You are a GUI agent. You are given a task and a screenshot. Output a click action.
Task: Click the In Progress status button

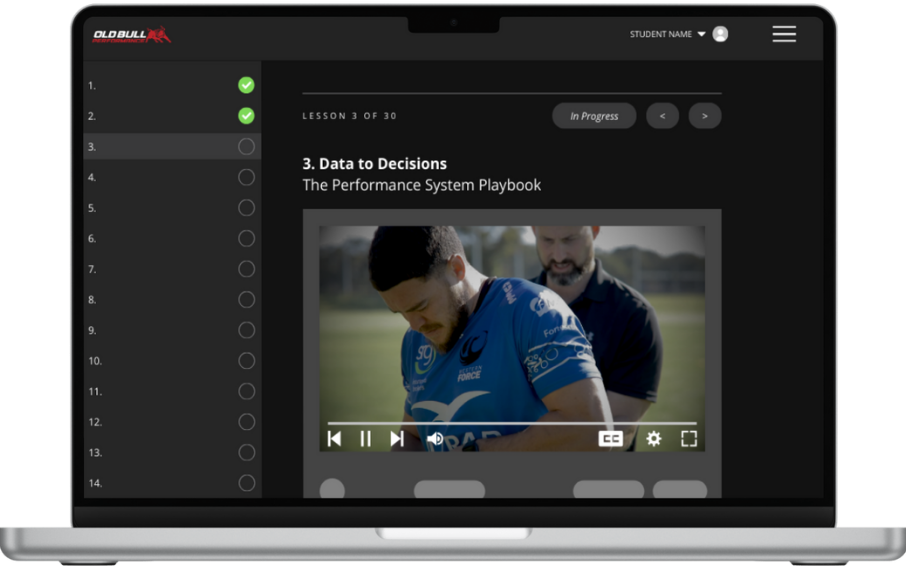(594, 116)
